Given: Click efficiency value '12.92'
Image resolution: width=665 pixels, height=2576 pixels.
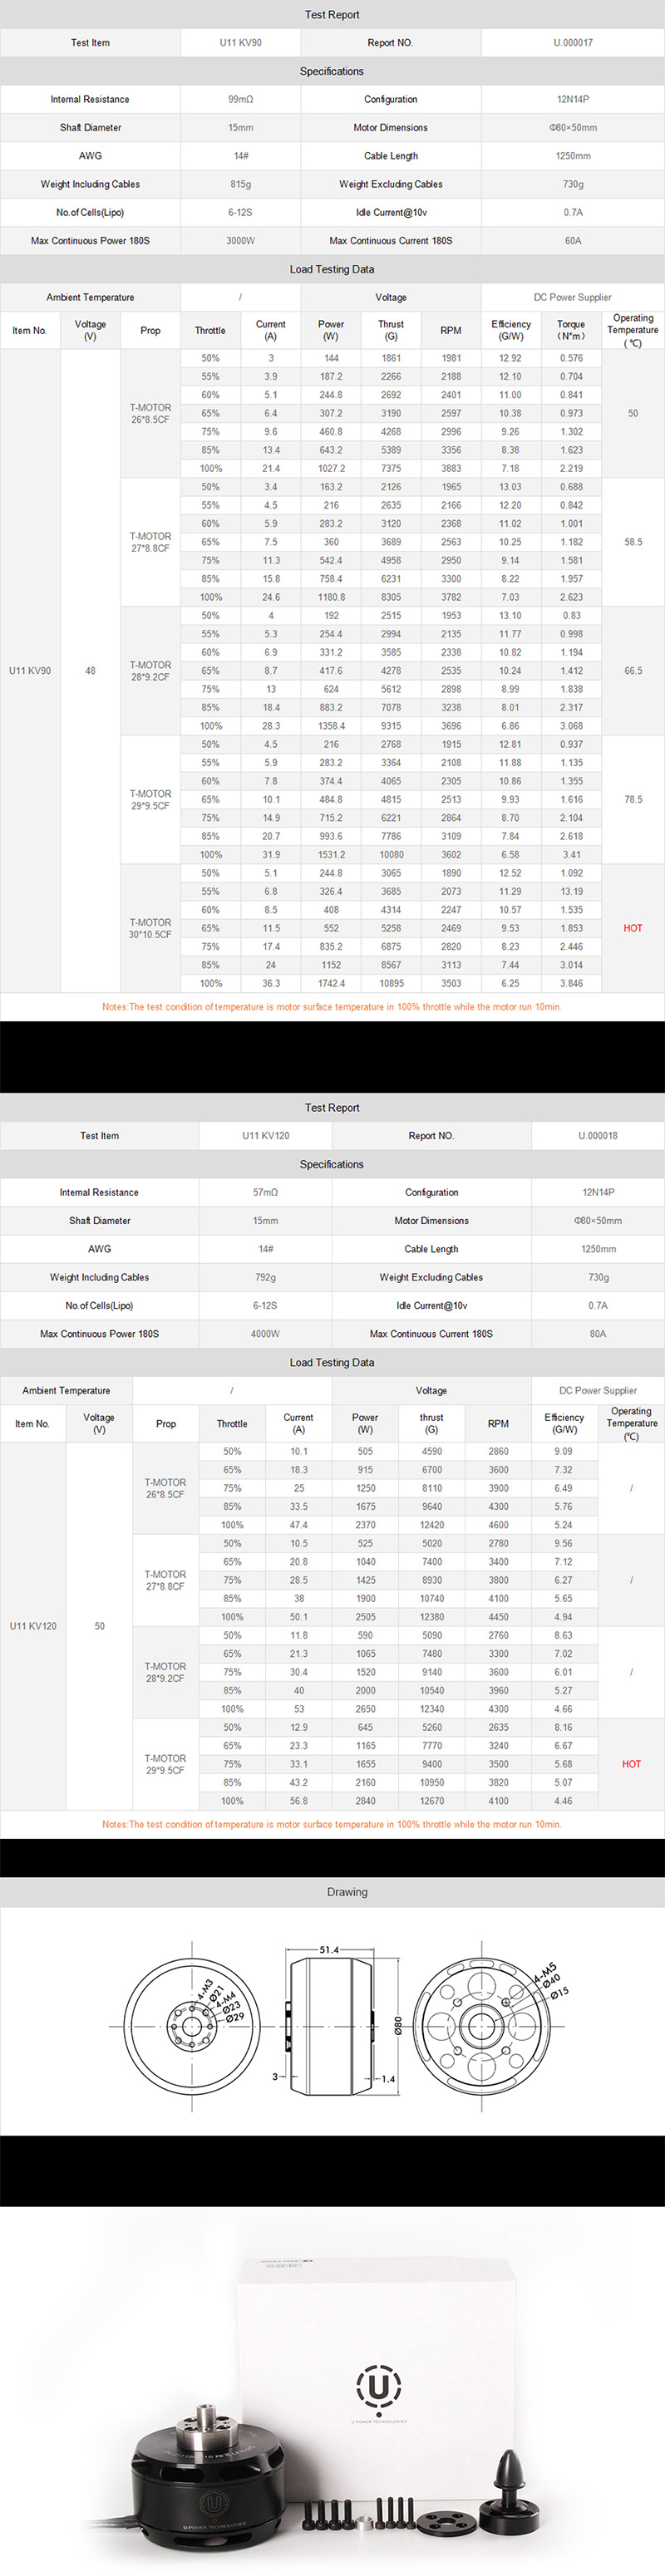Looking at the screenshot, I should (510, 358).
